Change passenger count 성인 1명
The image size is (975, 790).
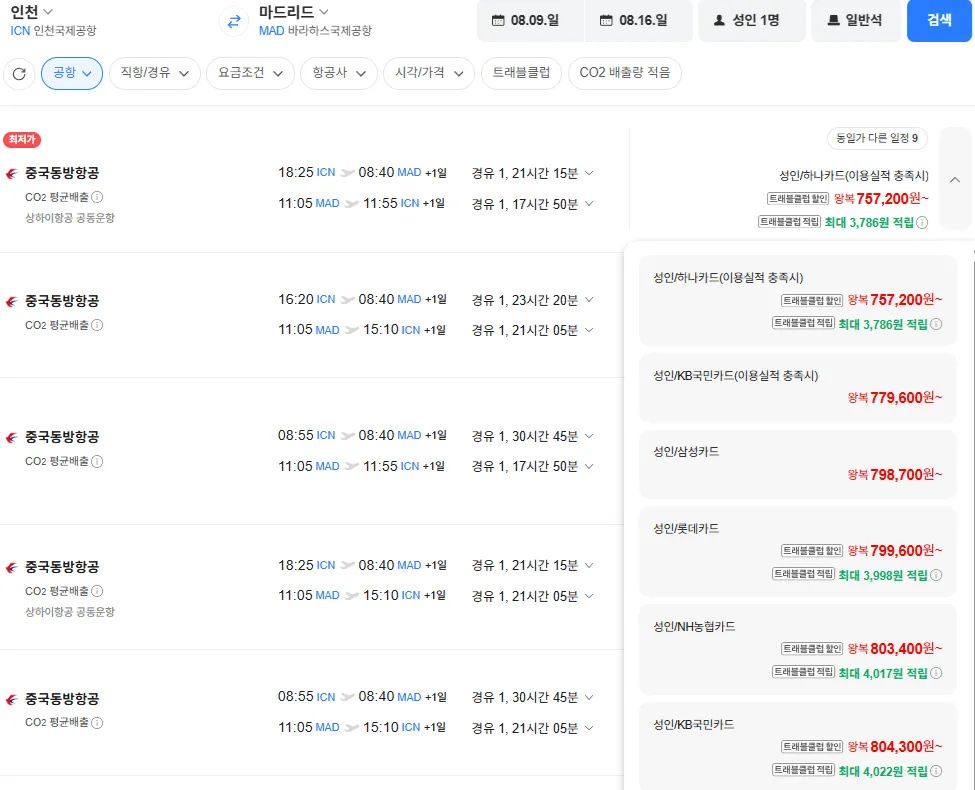[x=752, y=21]
